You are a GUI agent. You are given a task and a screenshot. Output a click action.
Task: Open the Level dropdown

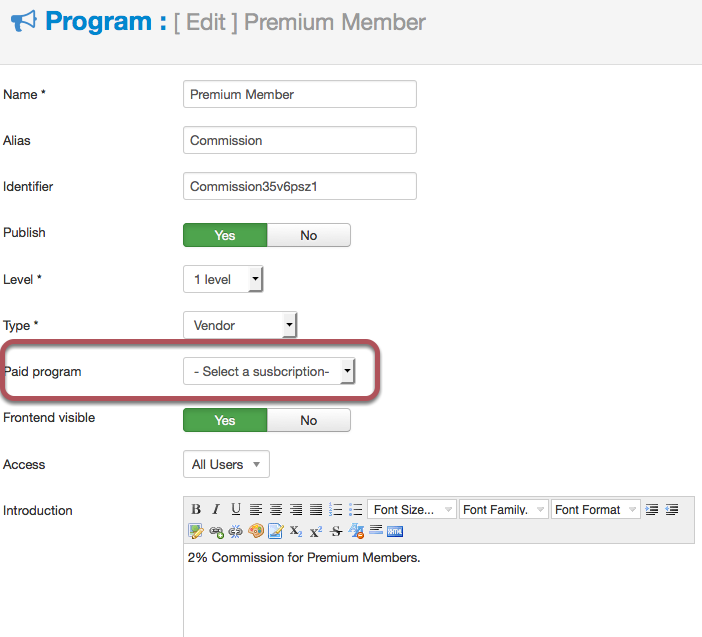pyautogui.click(x=223, y=279)
